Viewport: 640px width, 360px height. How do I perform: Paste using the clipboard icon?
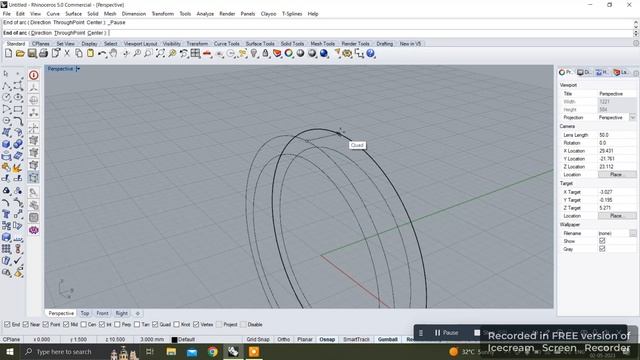[90, 53]
